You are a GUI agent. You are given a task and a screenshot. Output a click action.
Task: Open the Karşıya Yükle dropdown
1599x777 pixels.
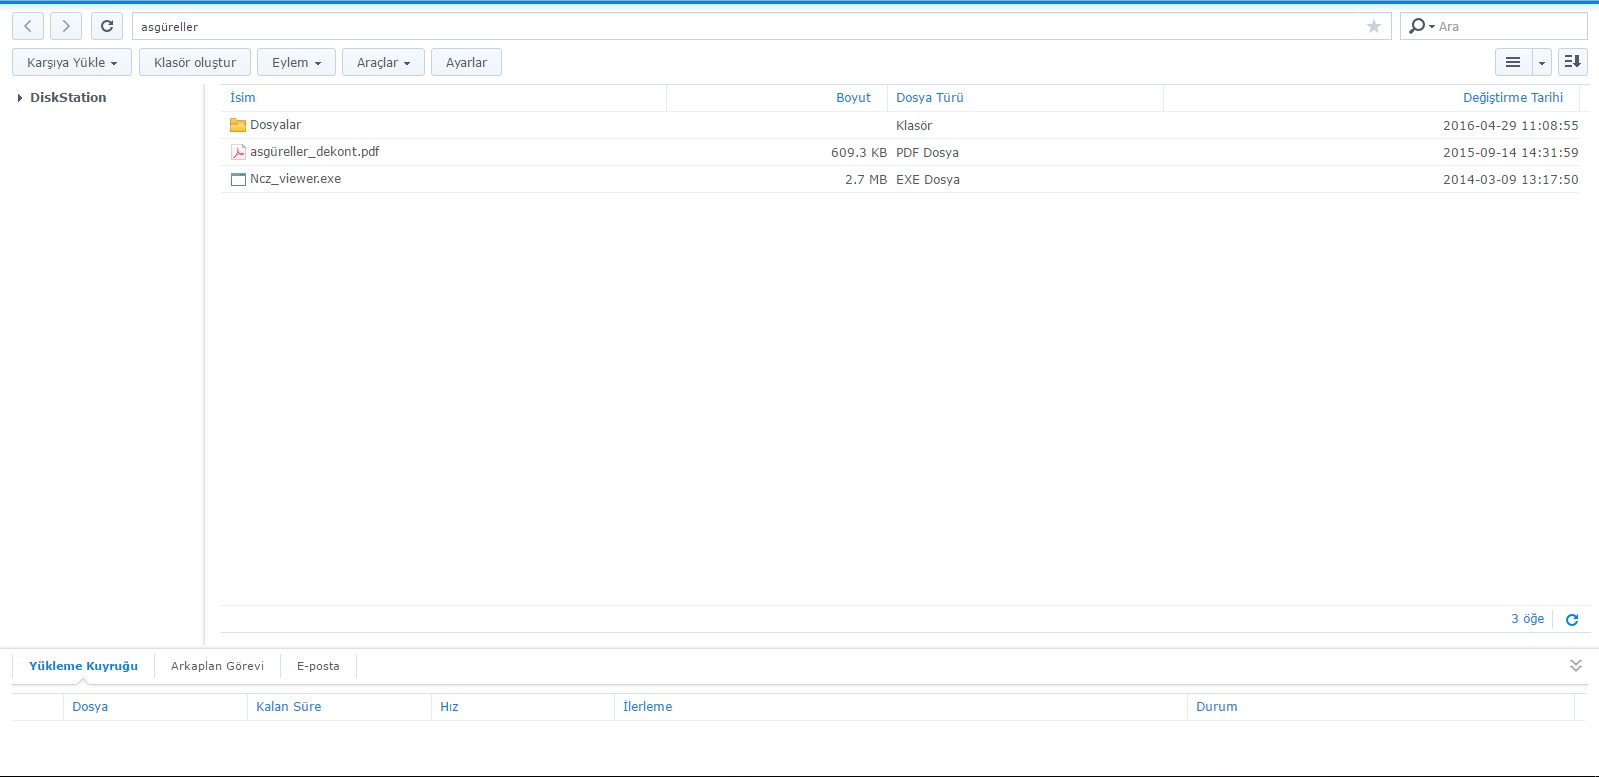72,62
